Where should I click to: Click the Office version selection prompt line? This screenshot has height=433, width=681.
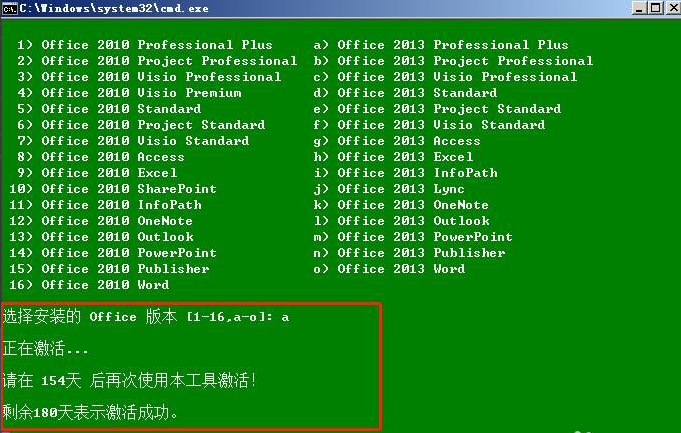pyautogui.click(x=145, y=317)
